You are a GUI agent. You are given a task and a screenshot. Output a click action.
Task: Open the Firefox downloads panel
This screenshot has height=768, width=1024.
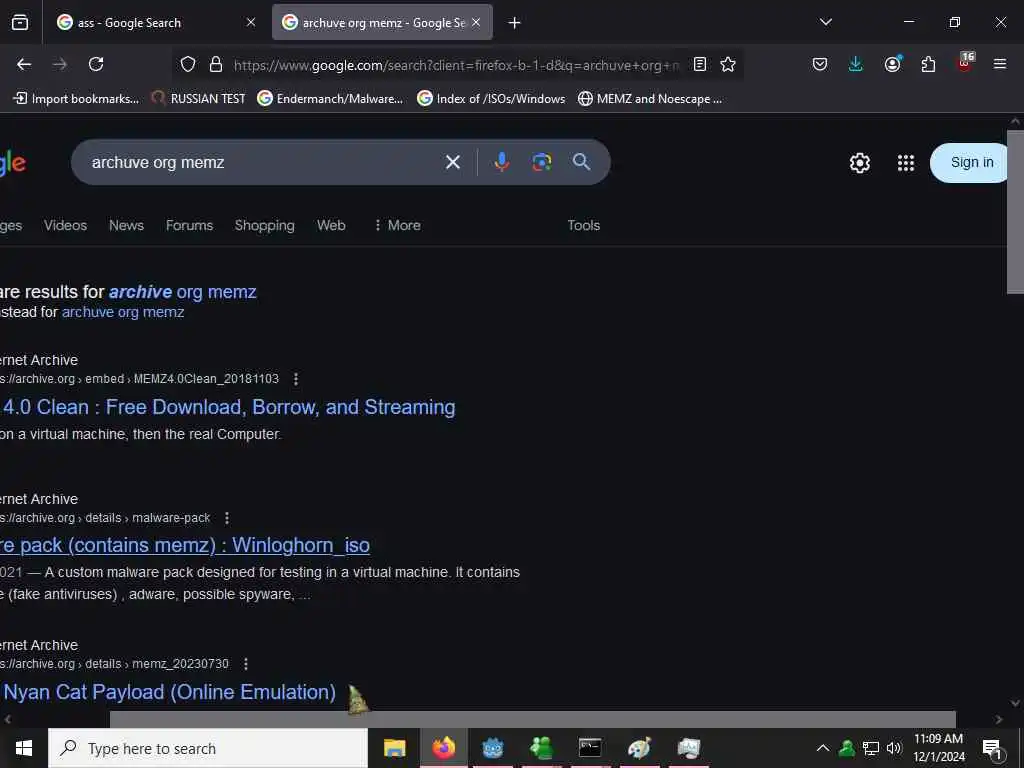[x=856, y=64]
